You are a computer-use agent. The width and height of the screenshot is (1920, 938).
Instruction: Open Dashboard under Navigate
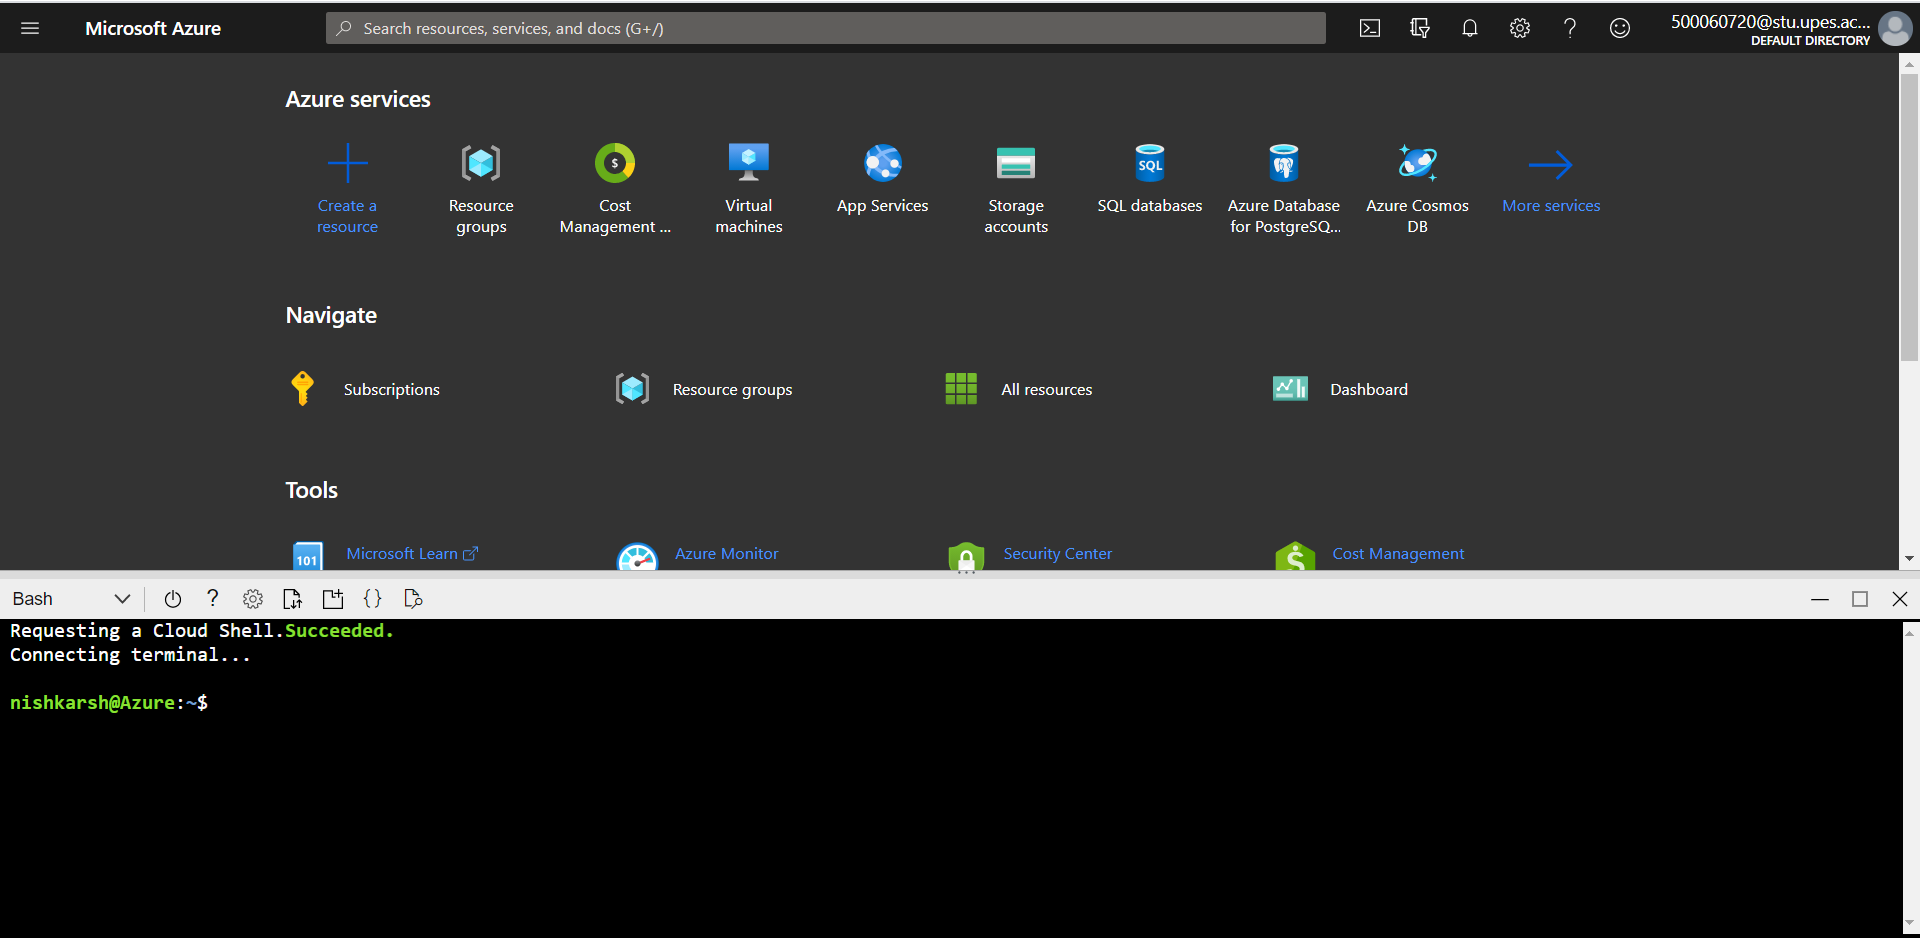tap(1368, 389)
